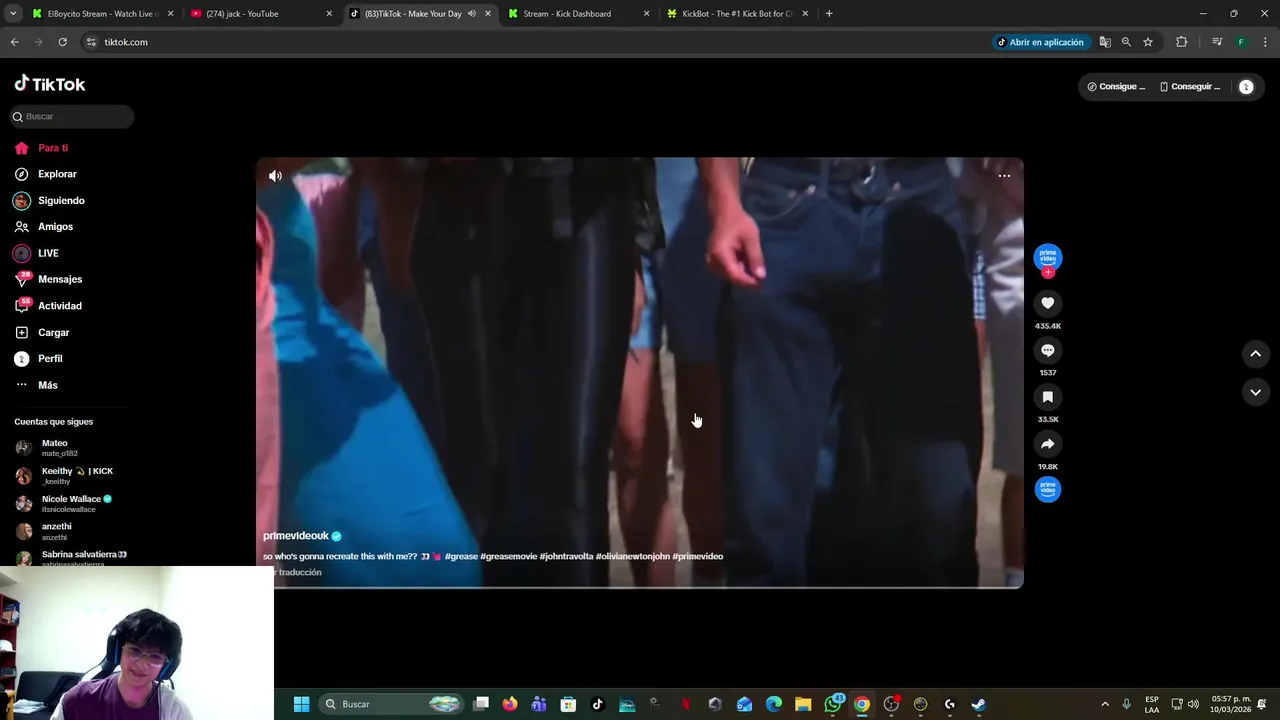The width and height of the screenshot is (1280, 720).
Task: Click the zoom magnifier icon in address bar
Action: pos(1126,42)
